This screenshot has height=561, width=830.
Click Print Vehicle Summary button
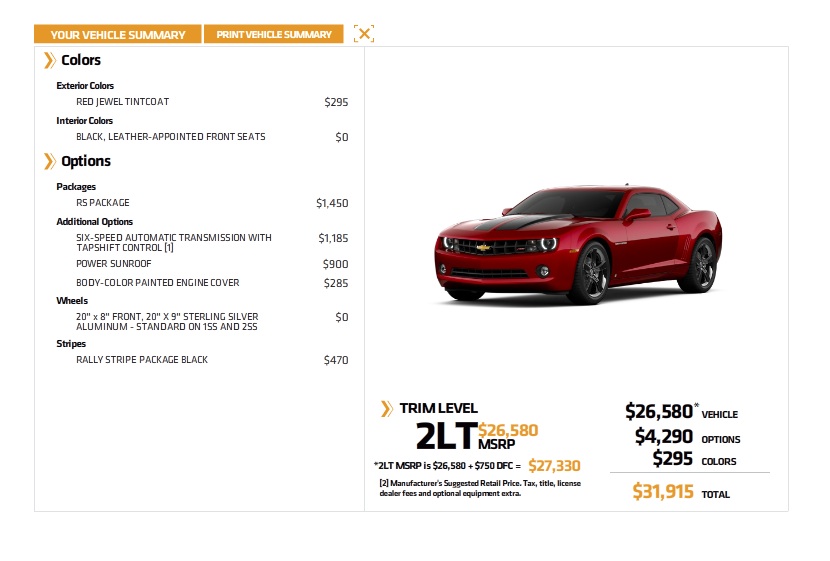coord(274,34)
